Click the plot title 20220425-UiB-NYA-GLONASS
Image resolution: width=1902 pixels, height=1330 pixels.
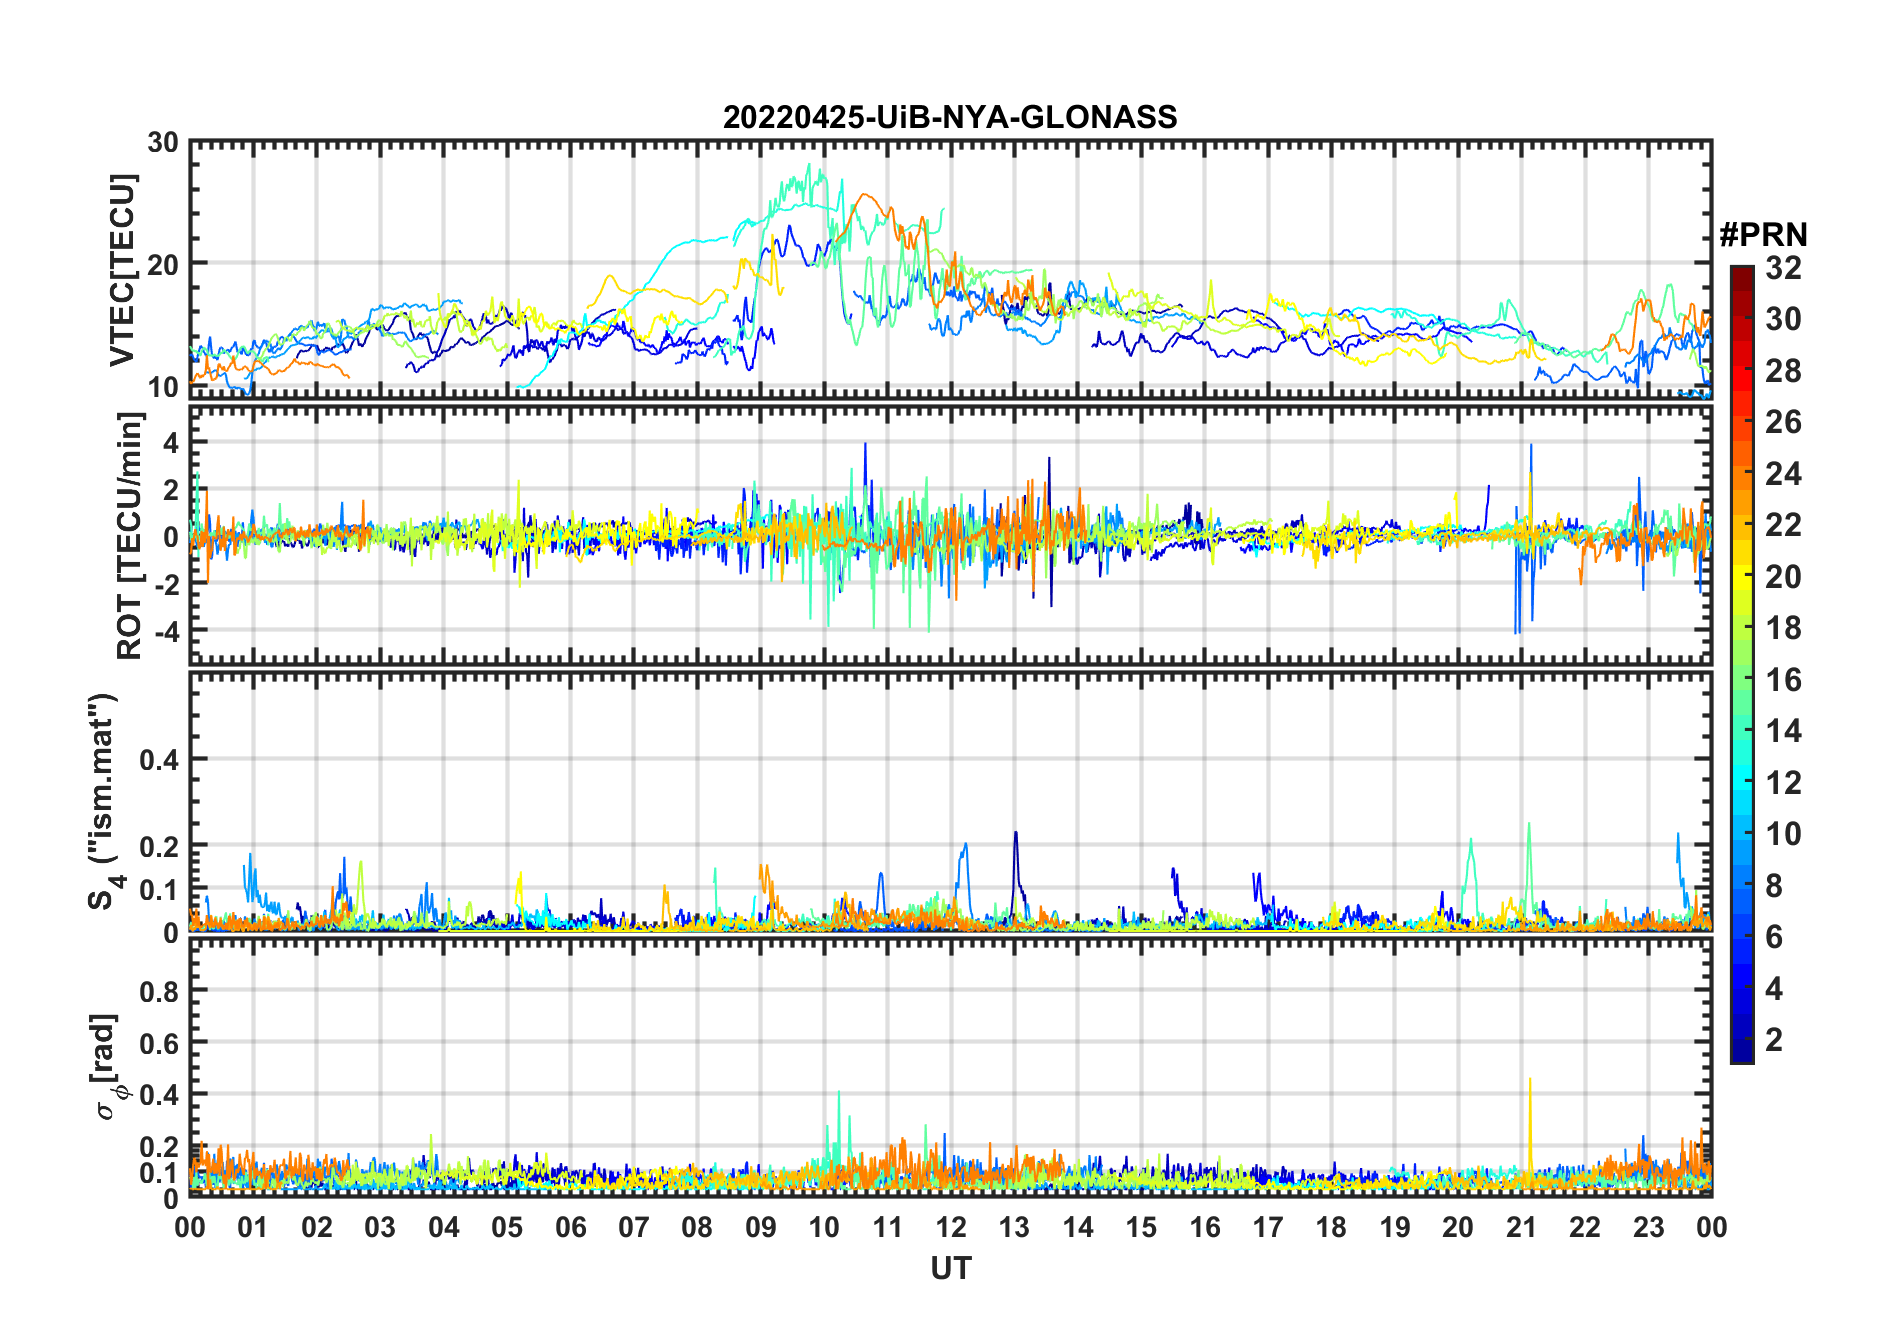(950, 117)
